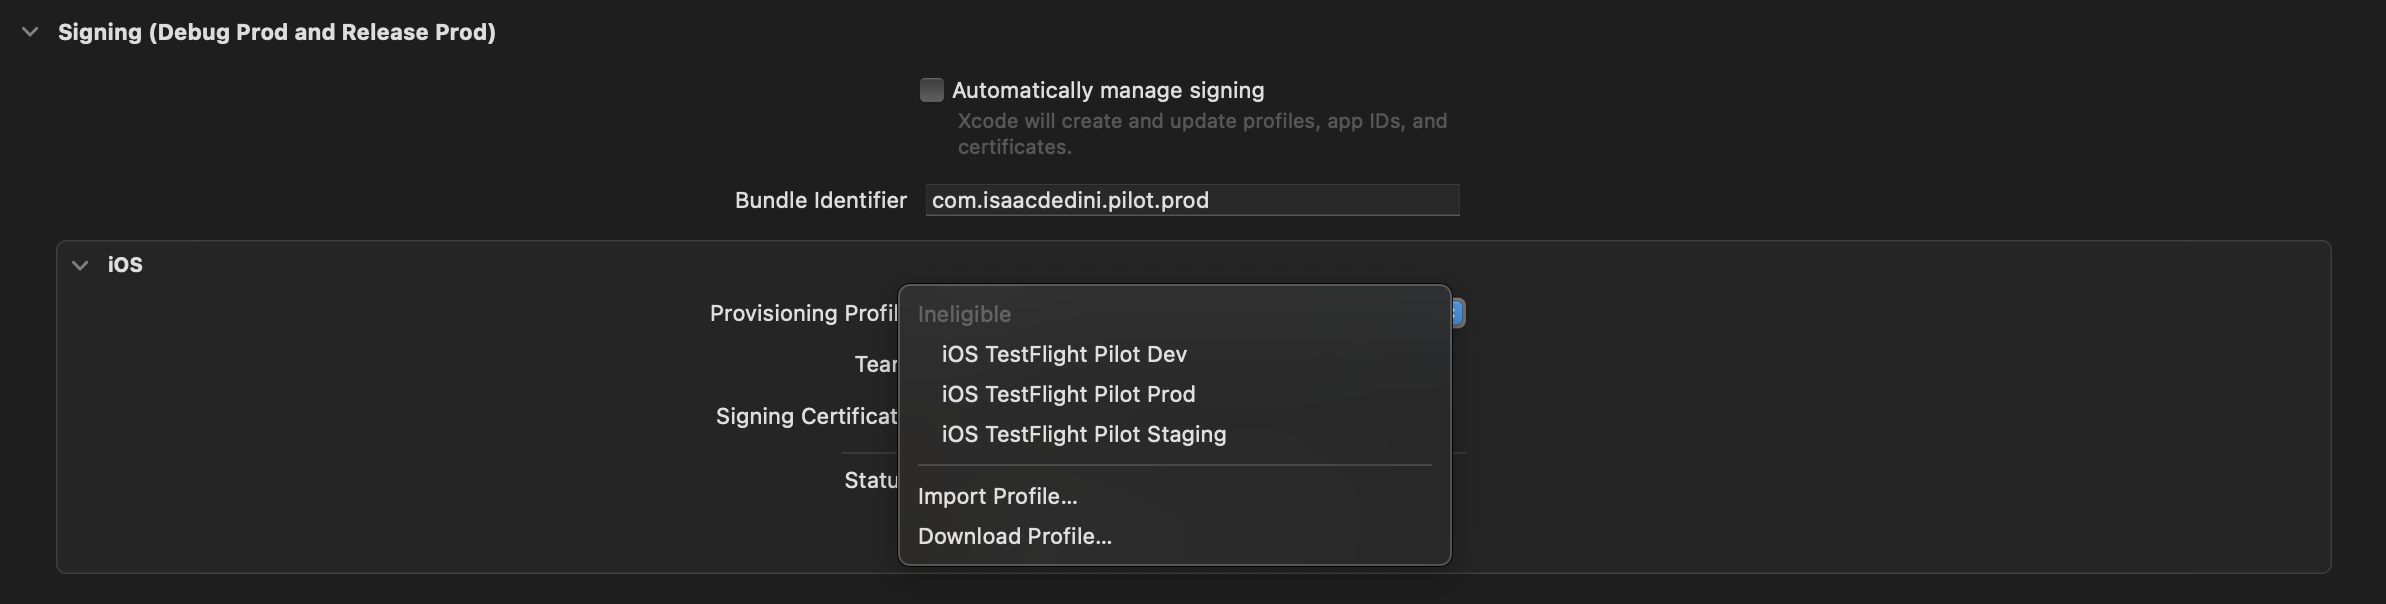
Task: Click the Team field label
Action: (875, 364)
